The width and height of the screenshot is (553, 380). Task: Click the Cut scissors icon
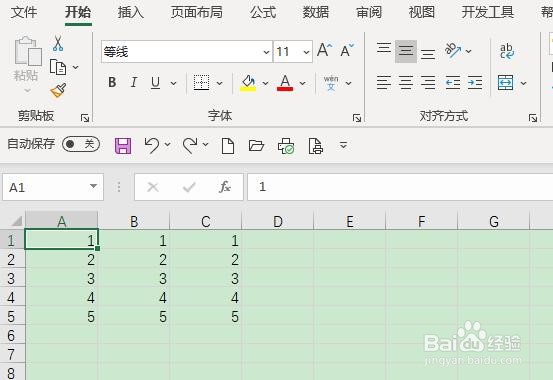pos(58,44)
